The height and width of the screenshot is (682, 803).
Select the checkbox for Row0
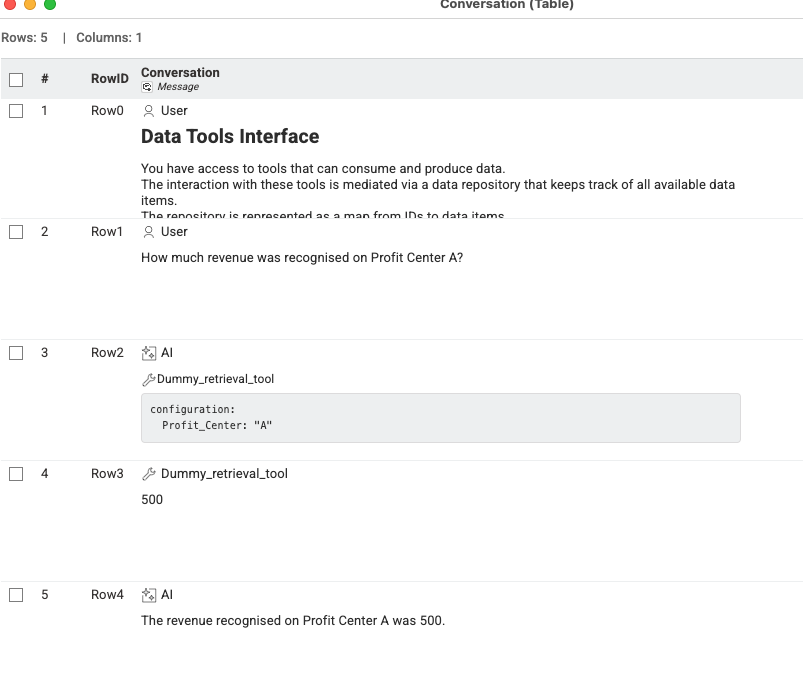tap(16, 111)
